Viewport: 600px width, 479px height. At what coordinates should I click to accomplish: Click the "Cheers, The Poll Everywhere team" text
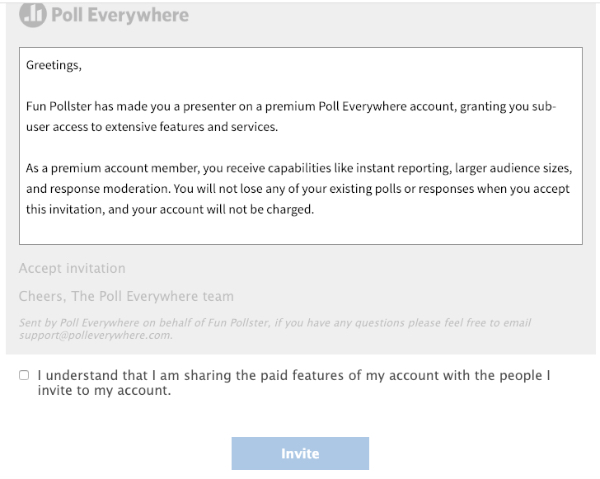point(126,296)
